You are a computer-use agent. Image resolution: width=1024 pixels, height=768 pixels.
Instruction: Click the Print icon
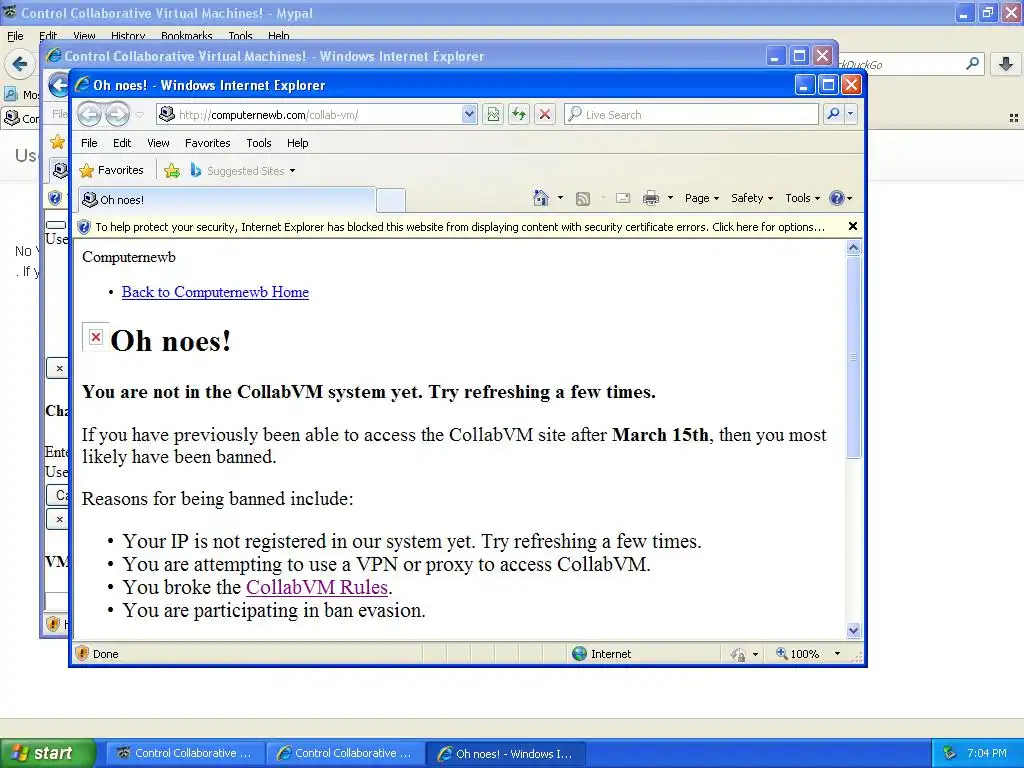click(x=650, y=199)
